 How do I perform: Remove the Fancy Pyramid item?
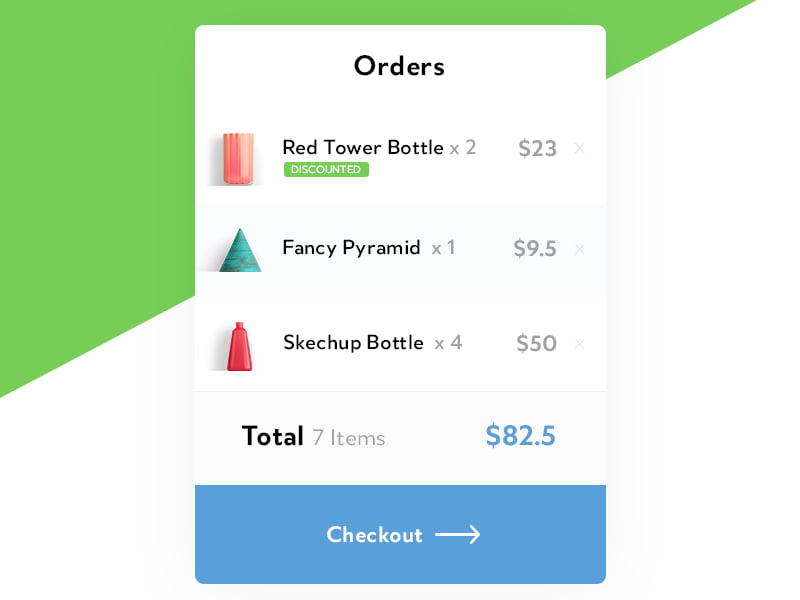coord(580,249)
